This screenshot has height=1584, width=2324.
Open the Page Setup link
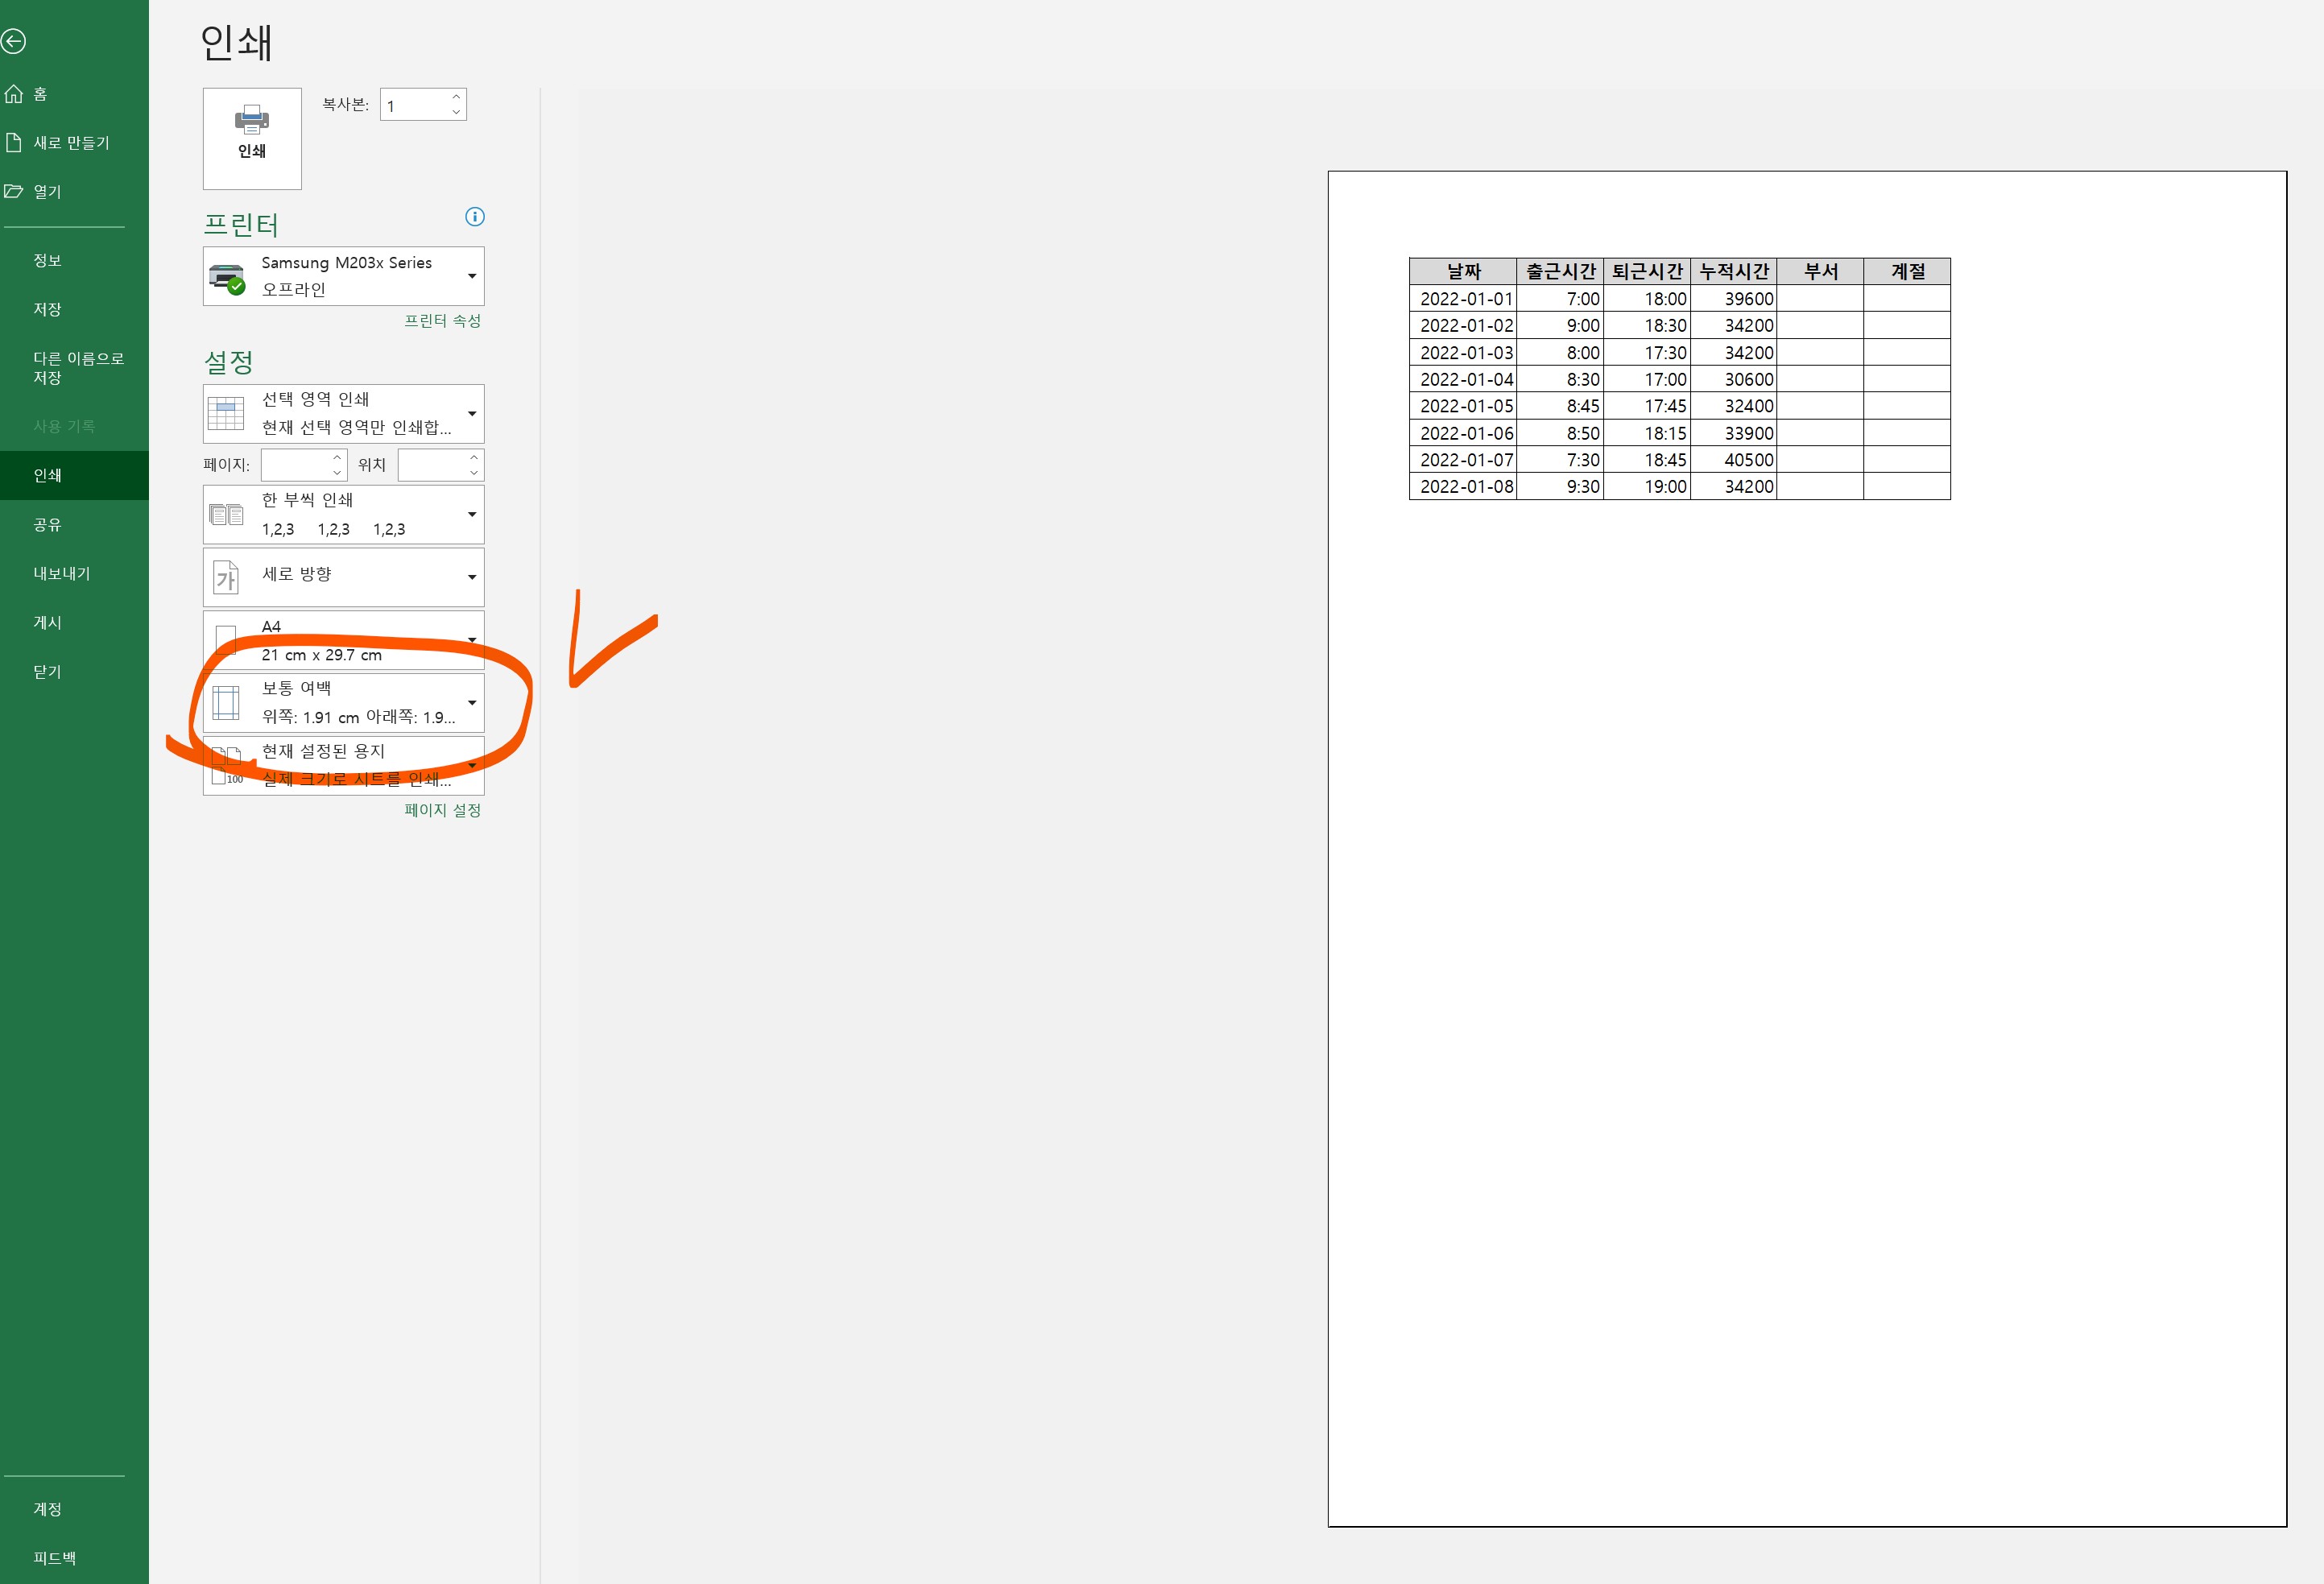pos(442,810)
